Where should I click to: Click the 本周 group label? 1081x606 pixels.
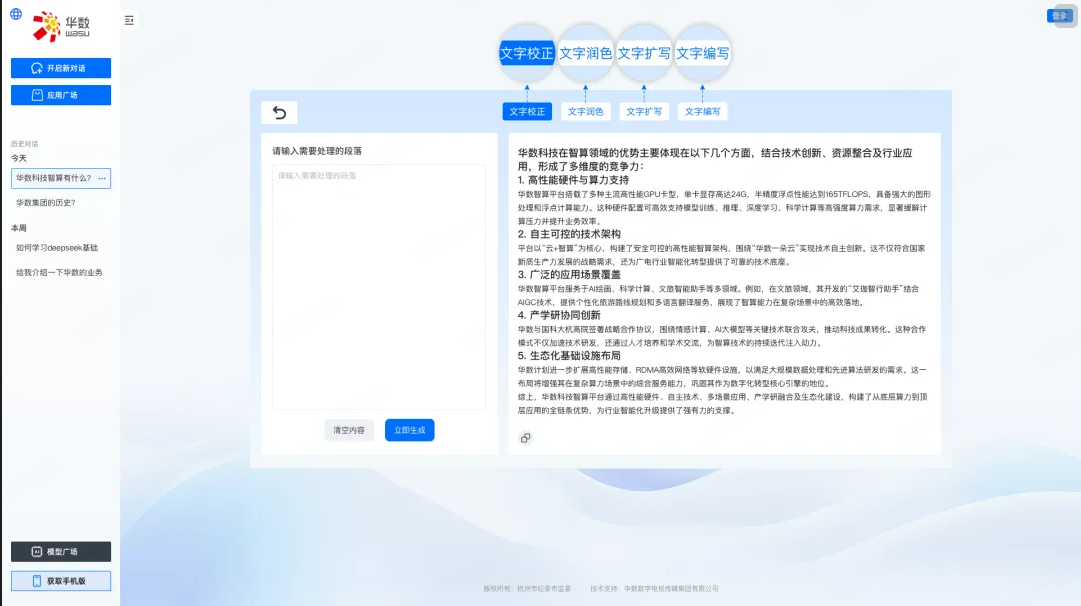(x=19, y=228)
